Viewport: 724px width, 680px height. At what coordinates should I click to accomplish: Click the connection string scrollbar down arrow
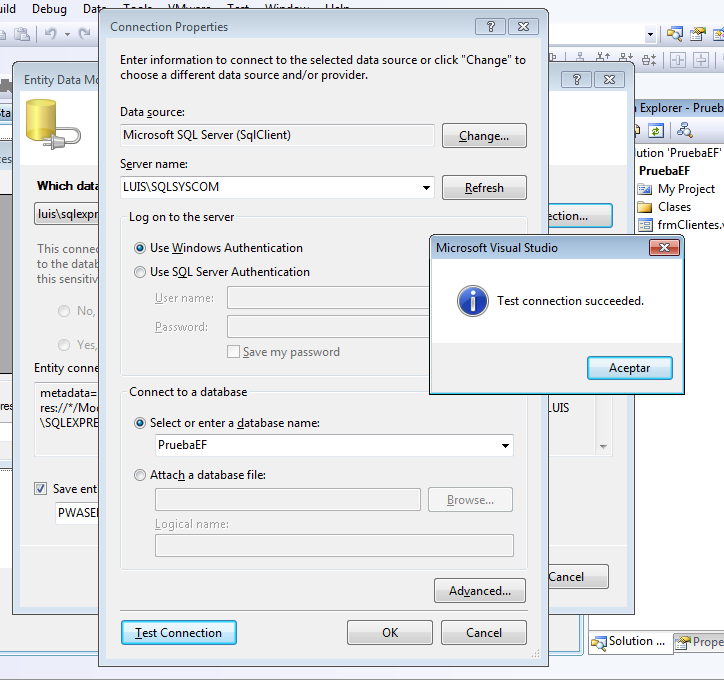point(603,446)
